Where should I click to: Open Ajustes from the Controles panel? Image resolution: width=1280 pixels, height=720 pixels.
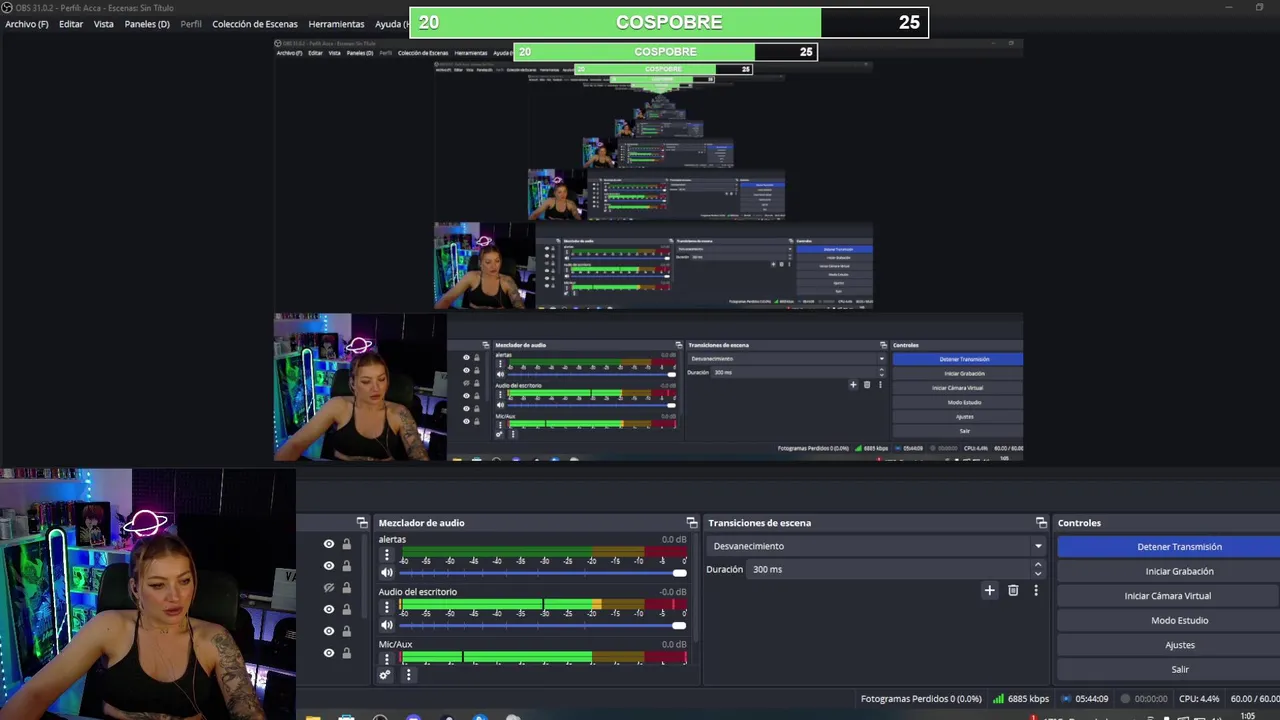[1168, 645]
